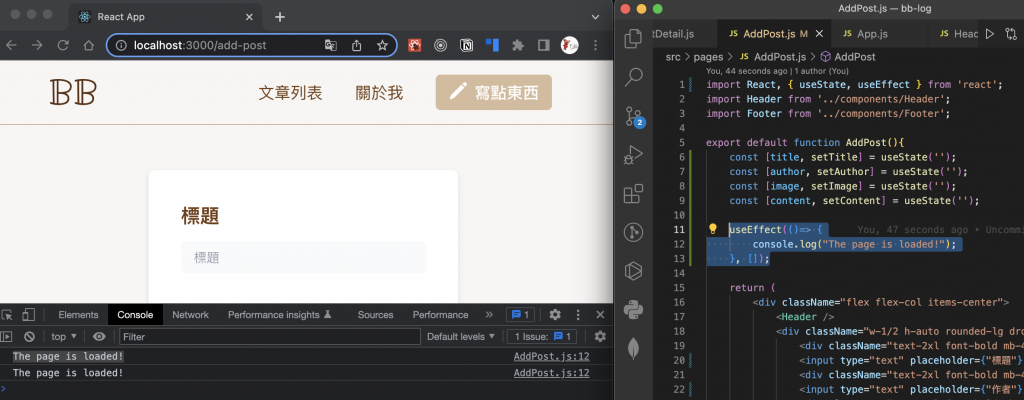Click the 寫點東西 write button
Viewport: 1024px width, 400px height.
(x=494, y=92)
